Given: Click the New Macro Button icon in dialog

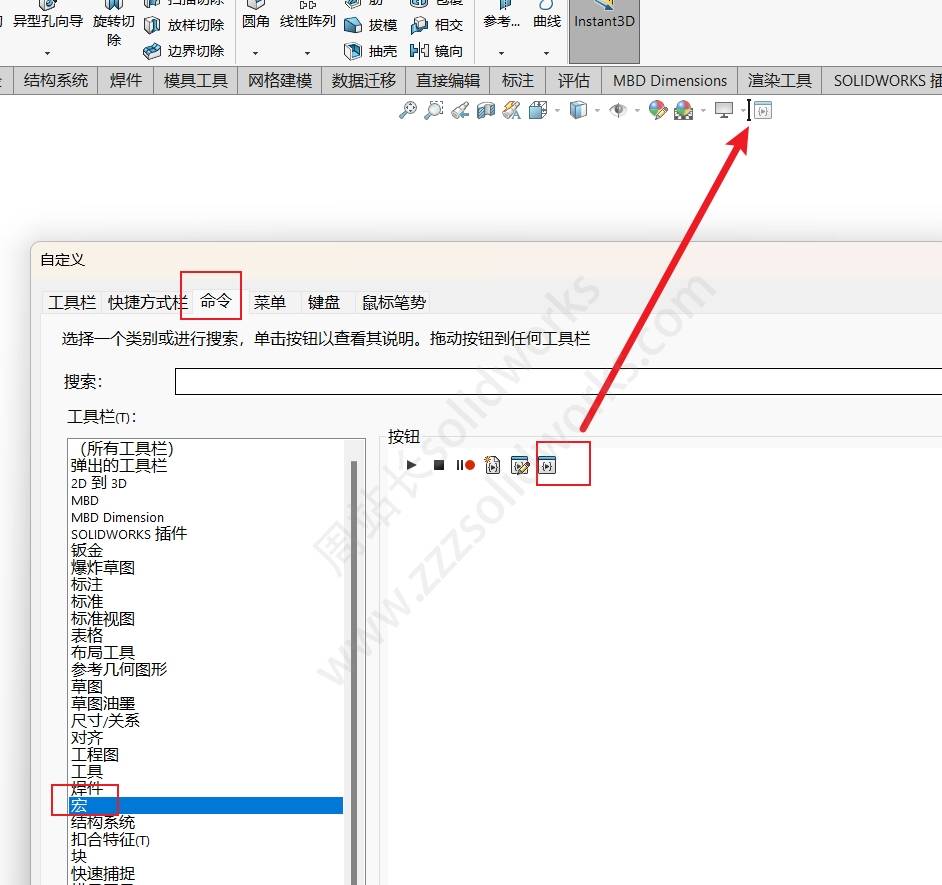Looking at the screenshot, I should coord(547,465).
